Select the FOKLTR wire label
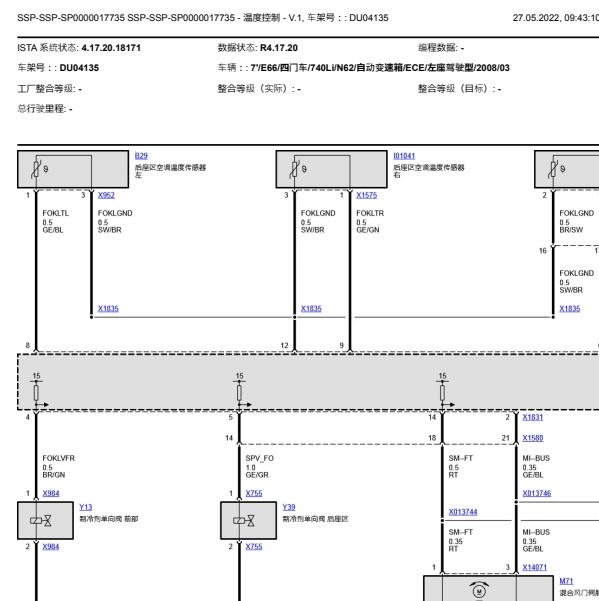Image resolution: width=599 pixels, height=601 pixels. (370, 213)
